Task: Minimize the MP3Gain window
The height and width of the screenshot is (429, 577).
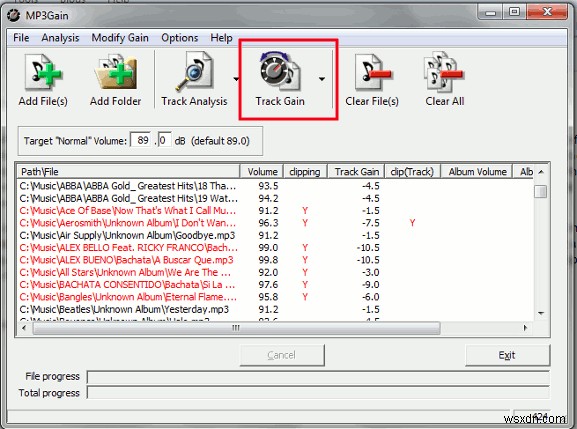Action: click(x=491, y=13)
